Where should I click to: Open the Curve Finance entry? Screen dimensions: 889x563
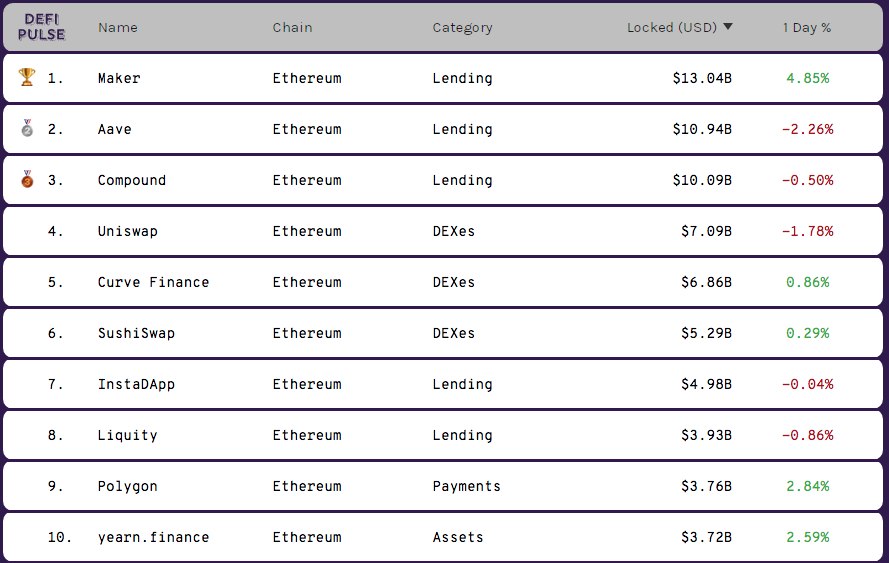[x=153, y=282]
